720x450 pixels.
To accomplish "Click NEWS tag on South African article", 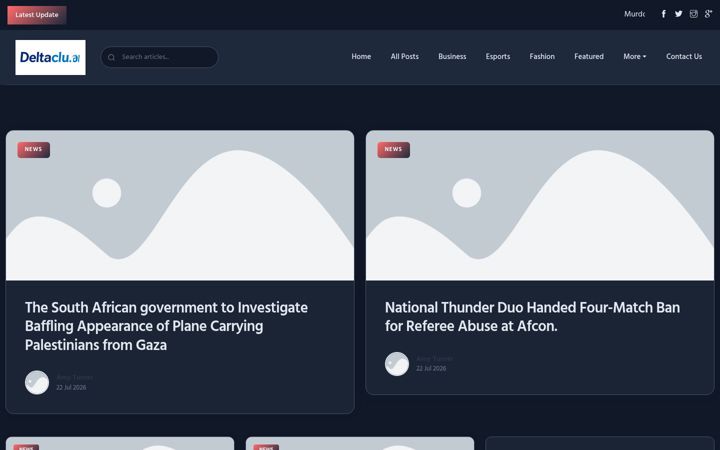I will click(x=34, y=150).
